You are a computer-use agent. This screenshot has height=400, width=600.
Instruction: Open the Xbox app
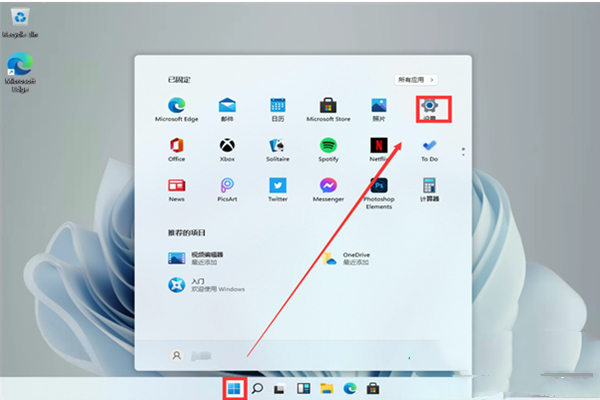click(227, 150)
